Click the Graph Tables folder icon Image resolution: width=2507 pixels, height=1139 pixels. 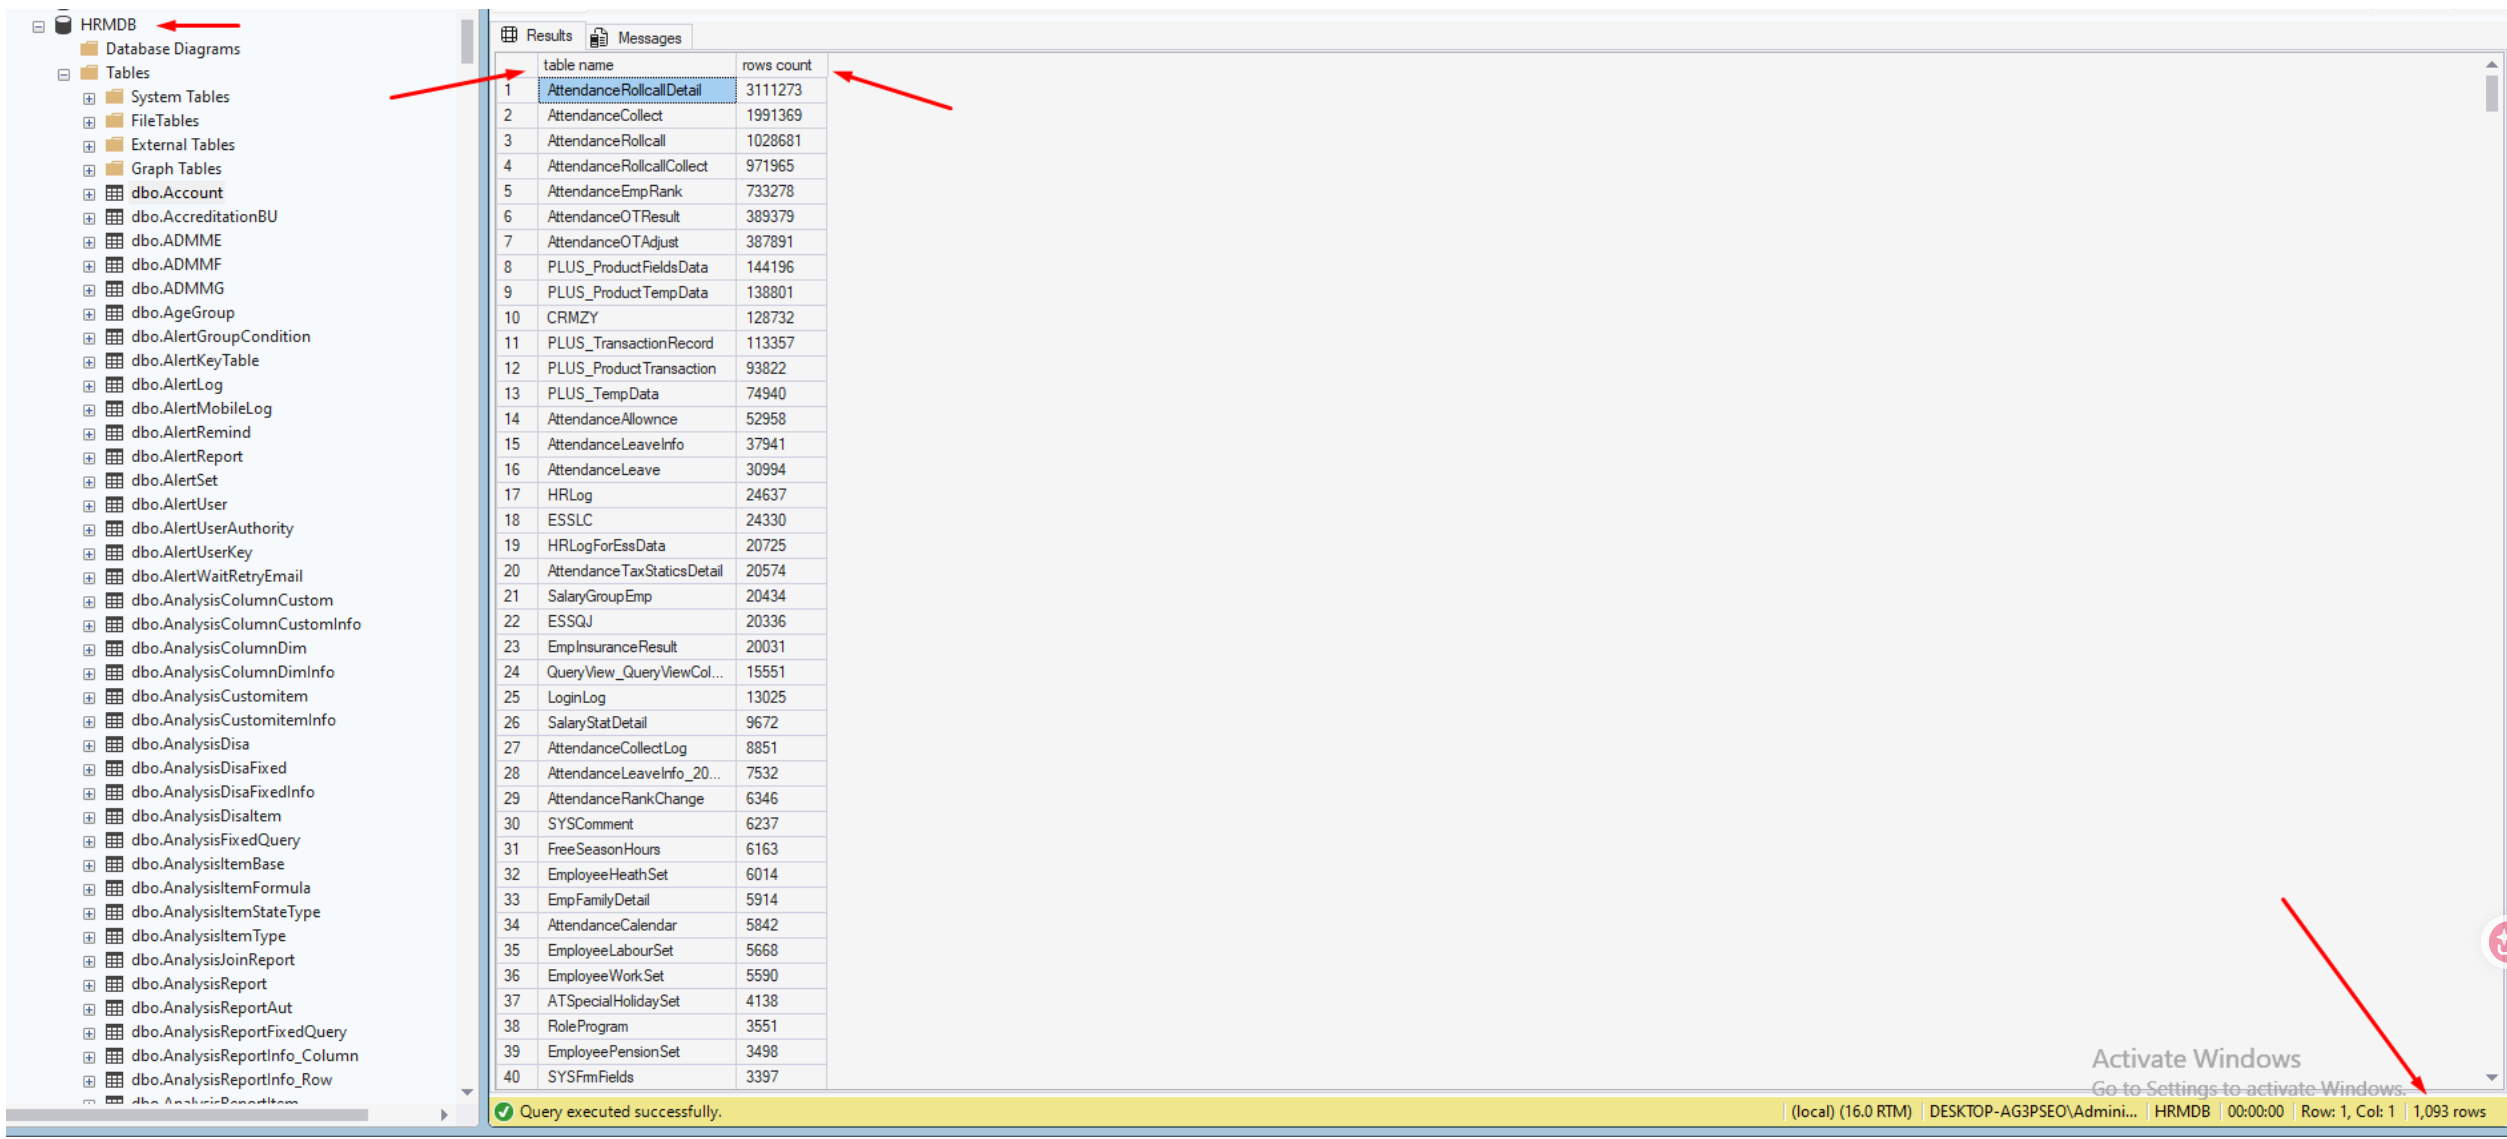coord(115,168)
